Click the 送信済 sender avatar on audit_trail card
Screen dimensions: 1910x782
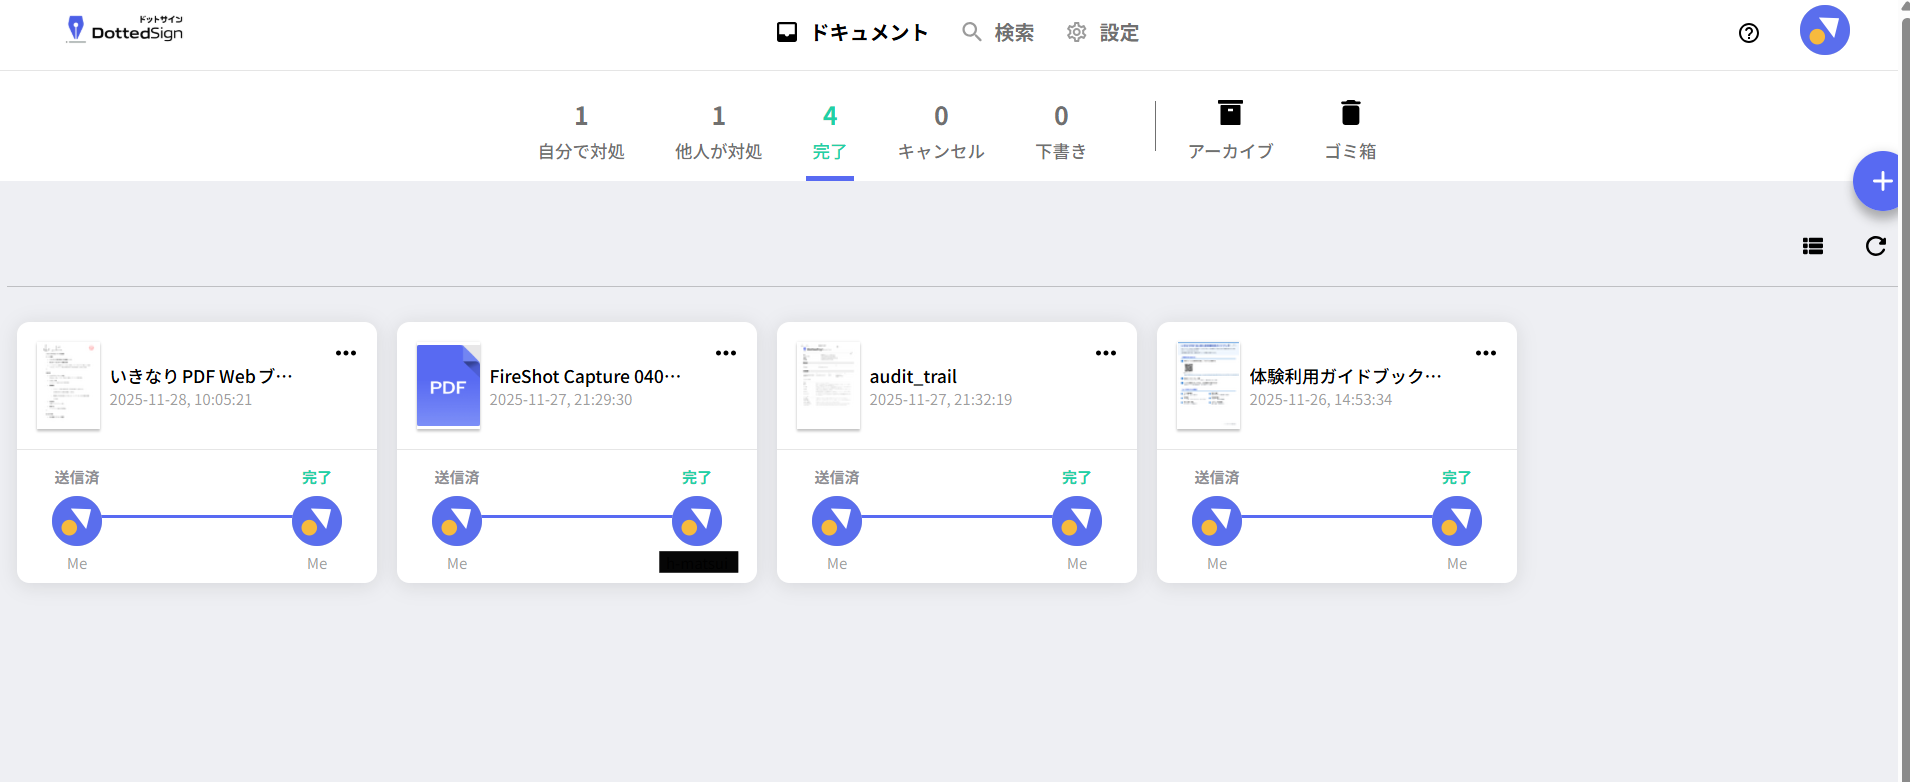pyautogui.click(x=837, y=521)
